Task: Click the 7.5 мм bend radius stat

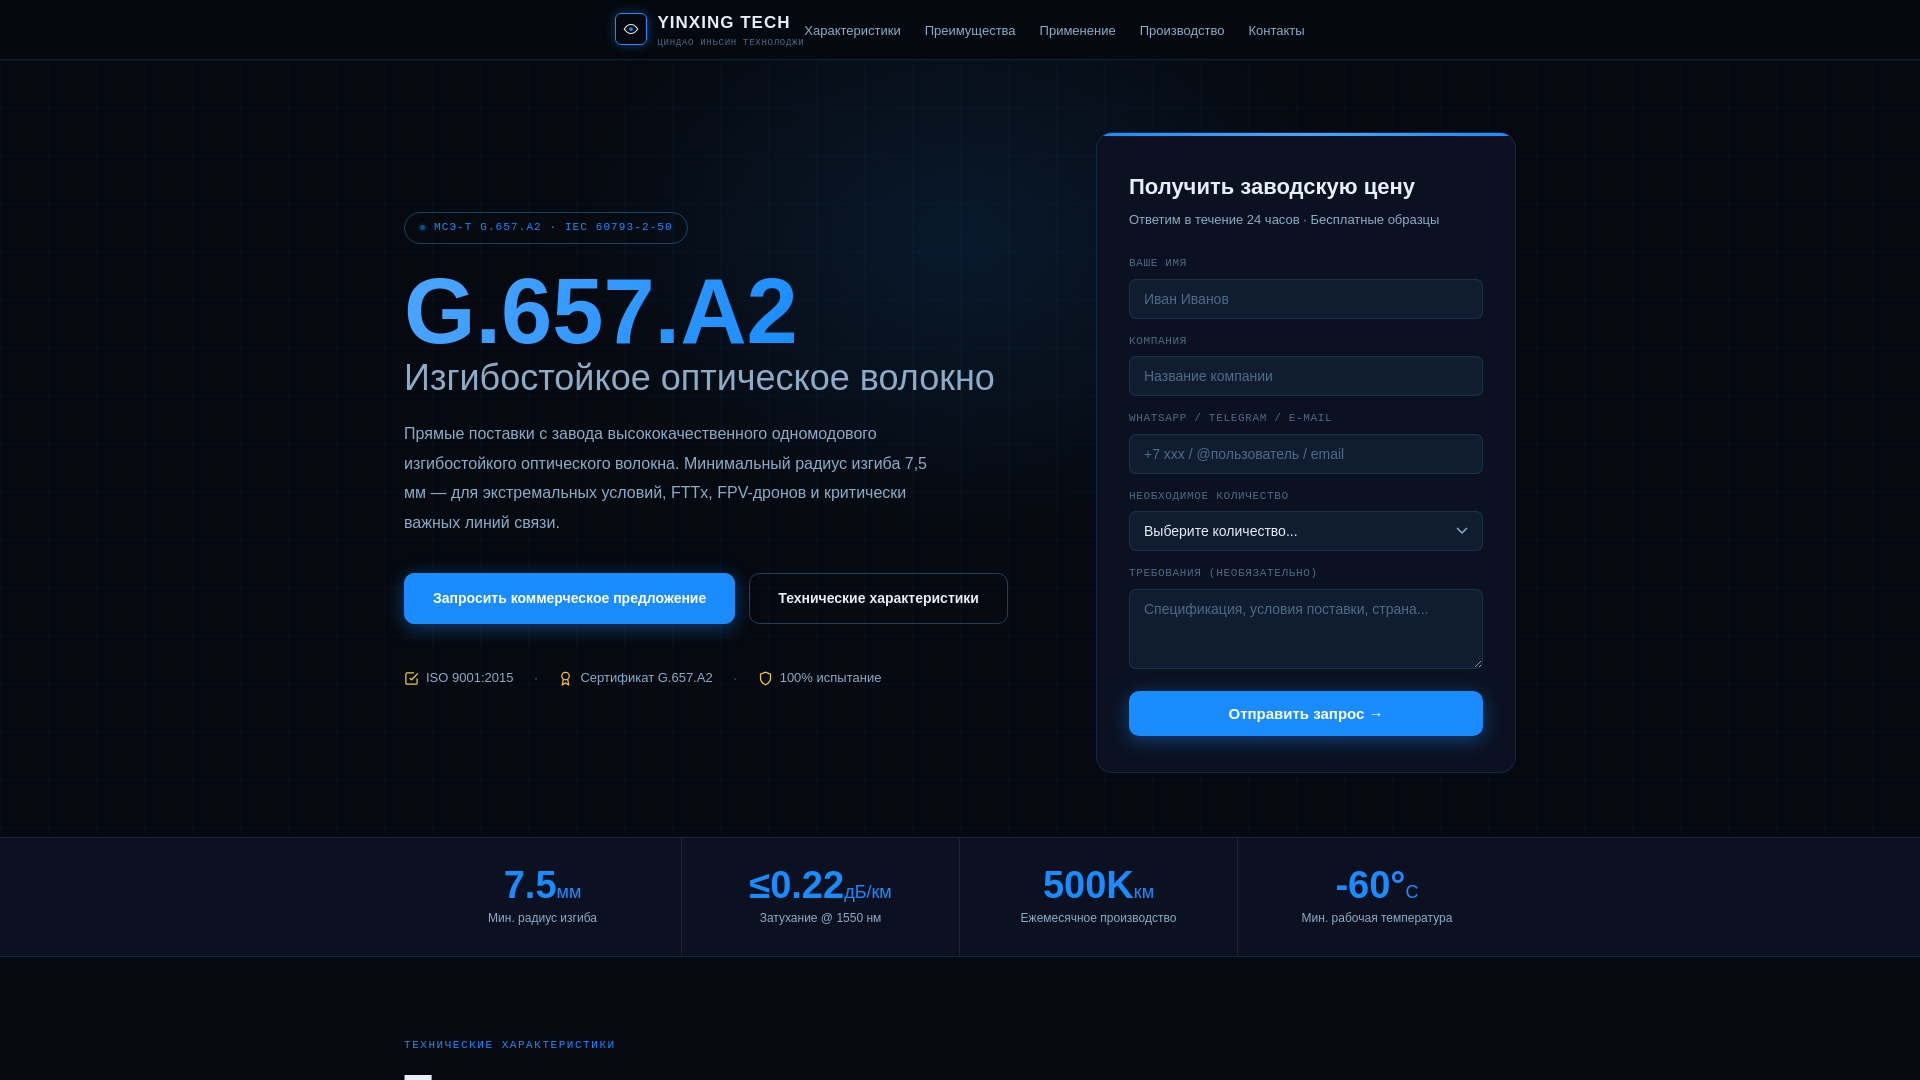Action: tap(542, 885)
